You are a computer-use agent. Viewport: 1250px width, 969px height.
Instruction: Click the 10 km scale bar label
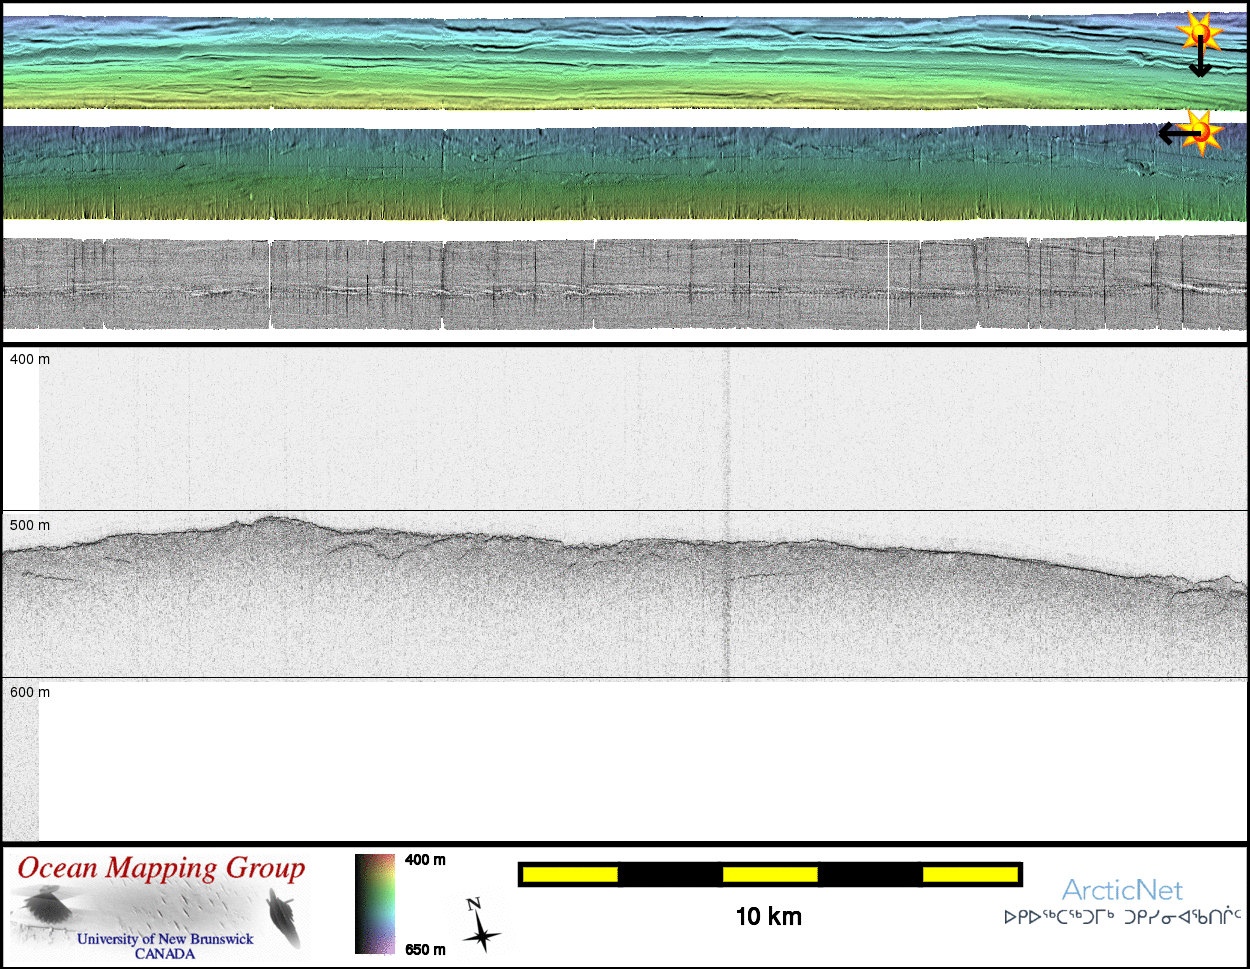(768, 916)
